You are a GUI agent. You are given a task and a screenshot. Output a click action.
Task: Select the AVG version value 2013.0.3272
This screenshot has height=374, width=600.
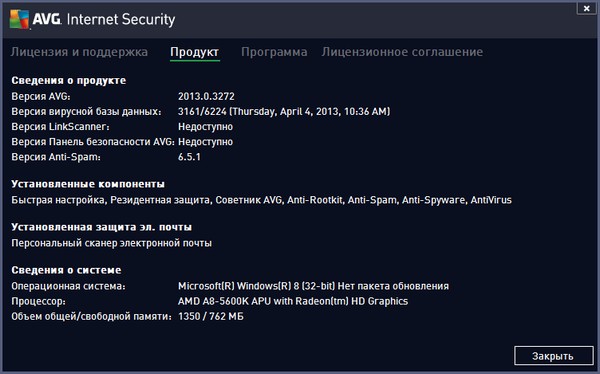tap(206, 96)
